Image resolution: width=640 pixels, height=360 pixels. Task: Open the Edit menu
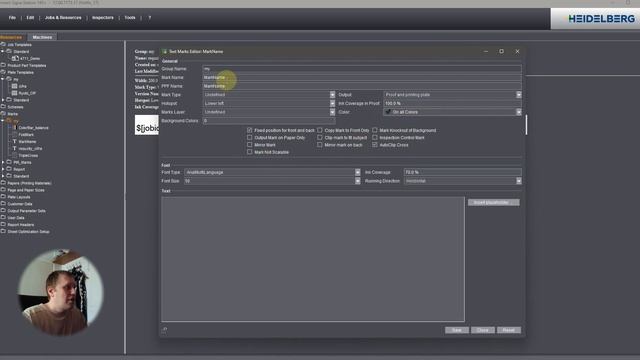[30, 18]
